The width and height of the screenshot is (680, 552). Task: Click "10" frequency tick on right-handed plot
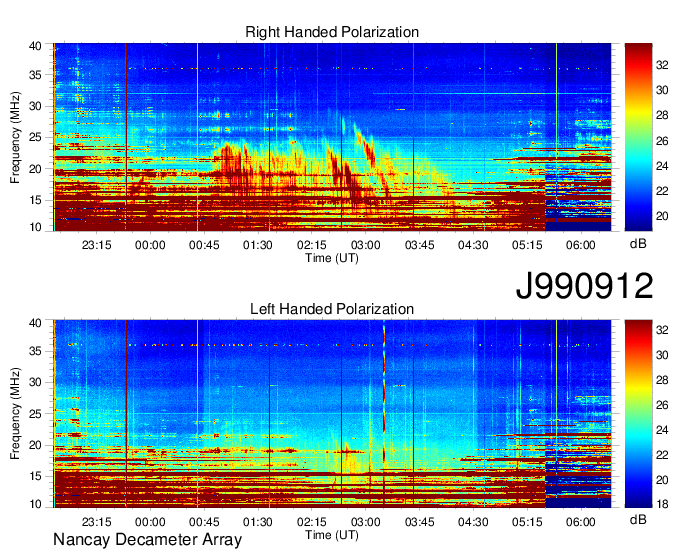coord(36,227)
